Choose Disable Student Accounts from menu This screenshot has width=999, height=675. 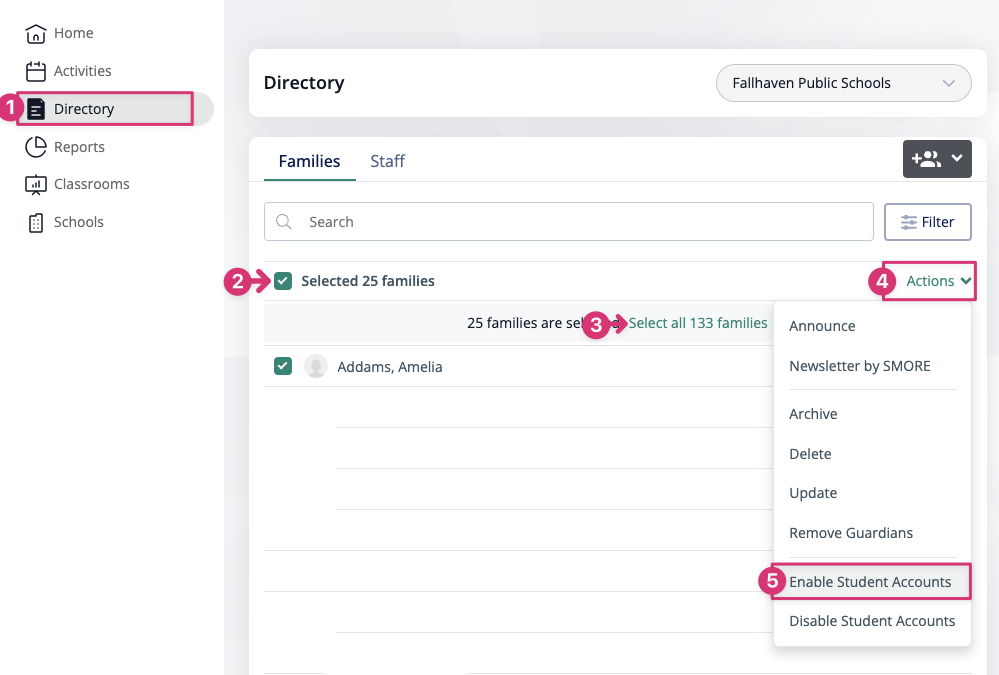pyautogui.click(x=871, y=621)
